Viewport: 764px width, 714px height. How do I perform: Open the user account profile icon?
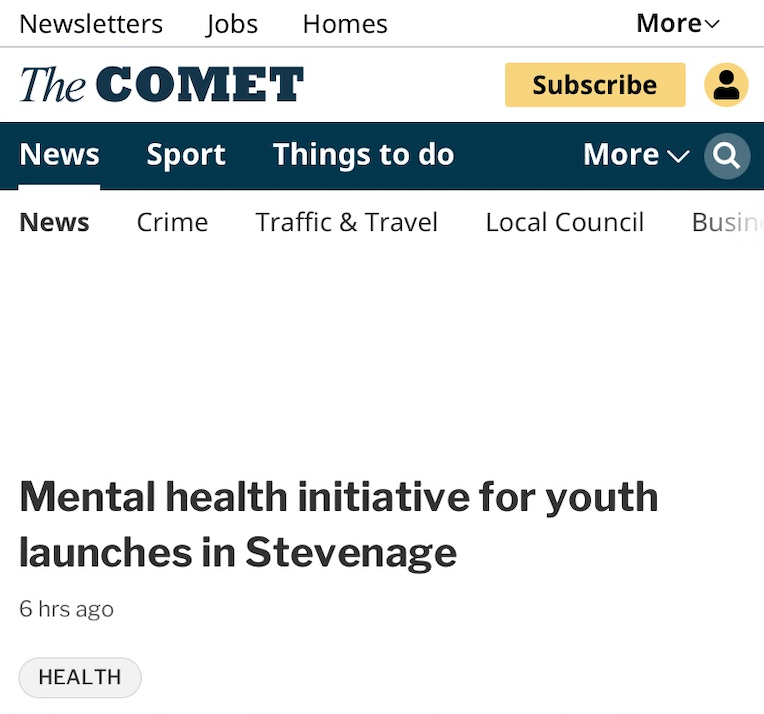[726, 85]
